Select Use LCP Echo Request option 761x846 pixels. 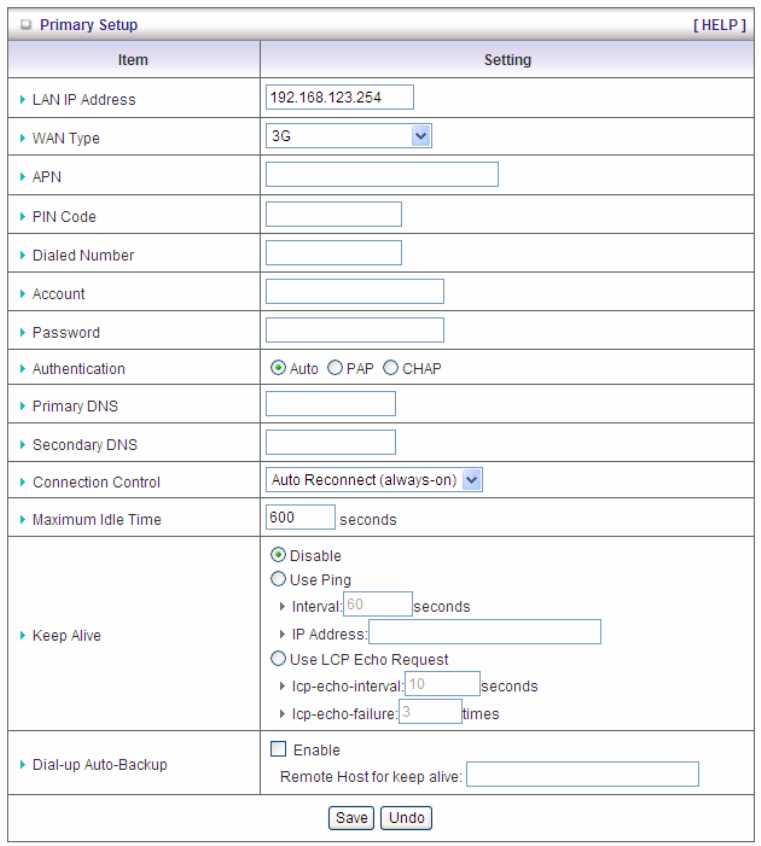point(278,659)
